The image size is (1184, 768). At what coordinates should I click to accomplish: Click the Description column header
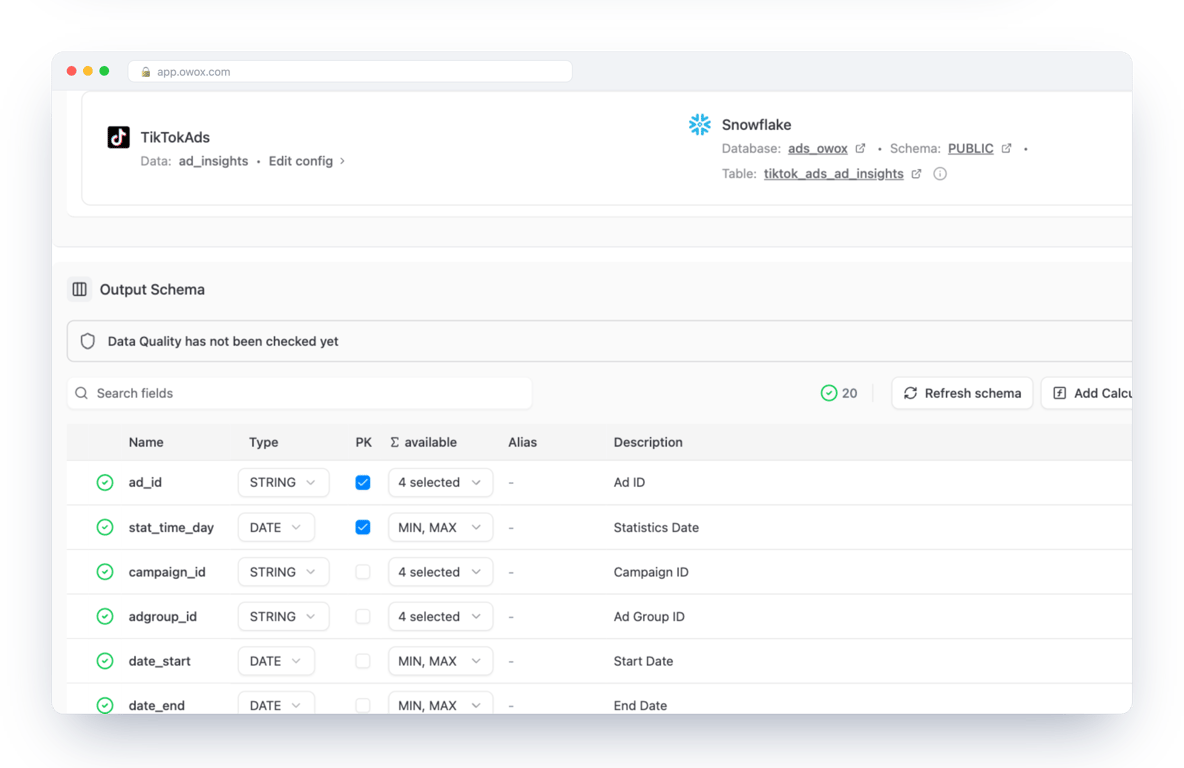click(648, 443)
